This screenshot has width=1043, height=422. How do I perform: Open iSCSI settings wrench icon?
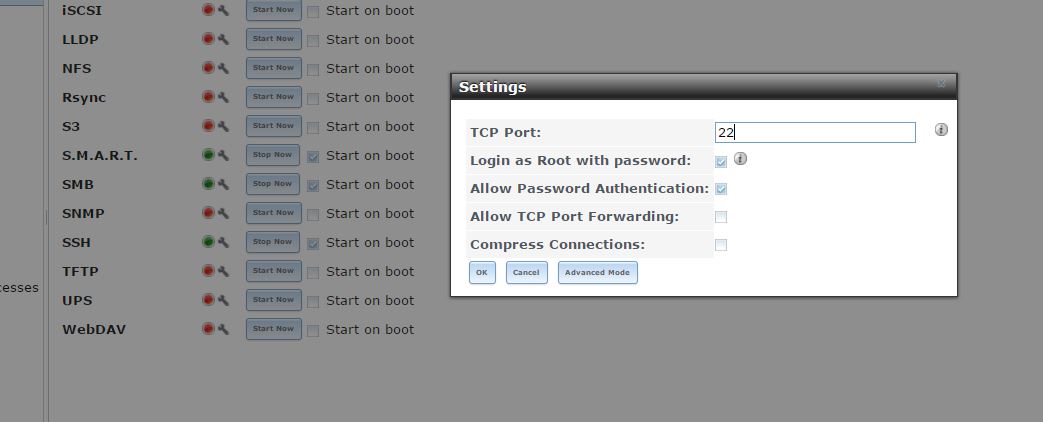(x=223, y=10)
